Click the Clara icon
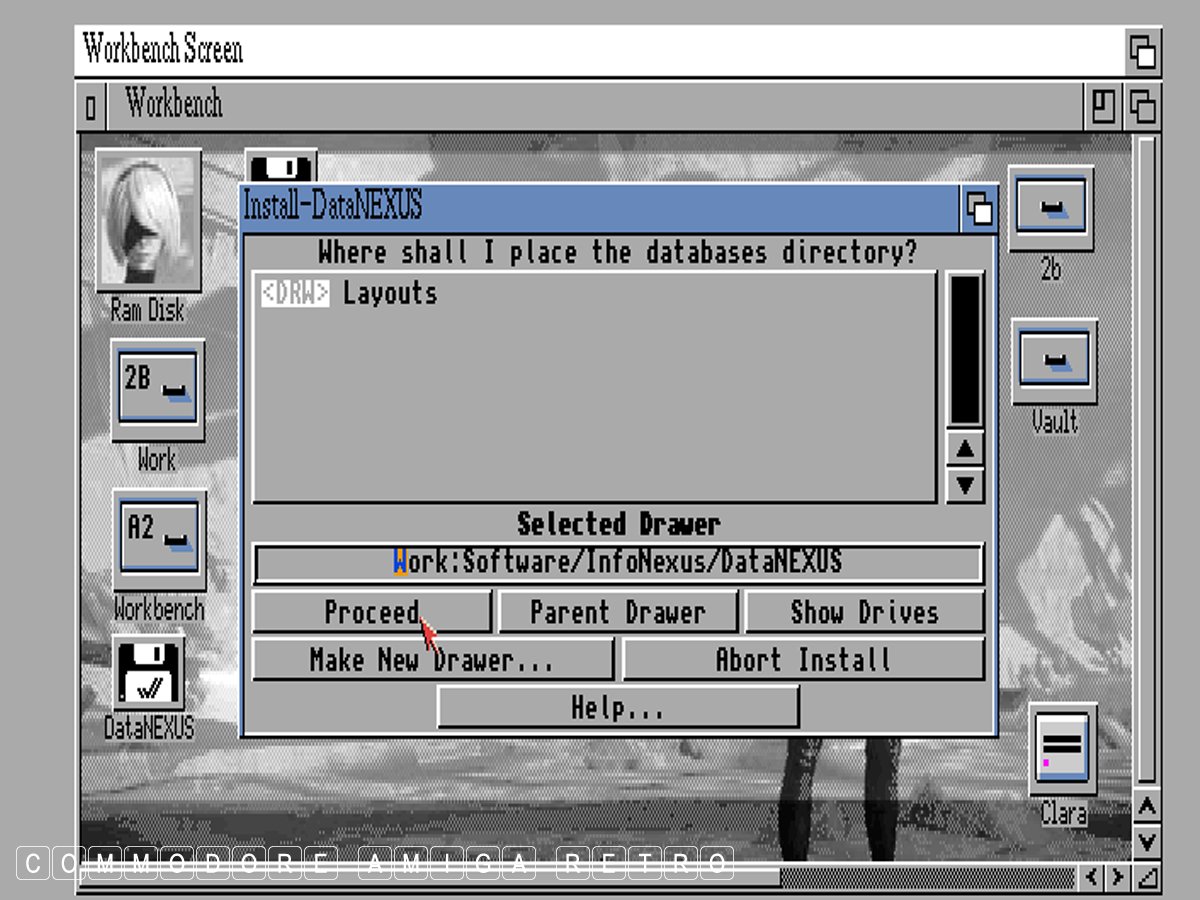The width and height of the screenshot is (1200, 900). pos(1062,749)
